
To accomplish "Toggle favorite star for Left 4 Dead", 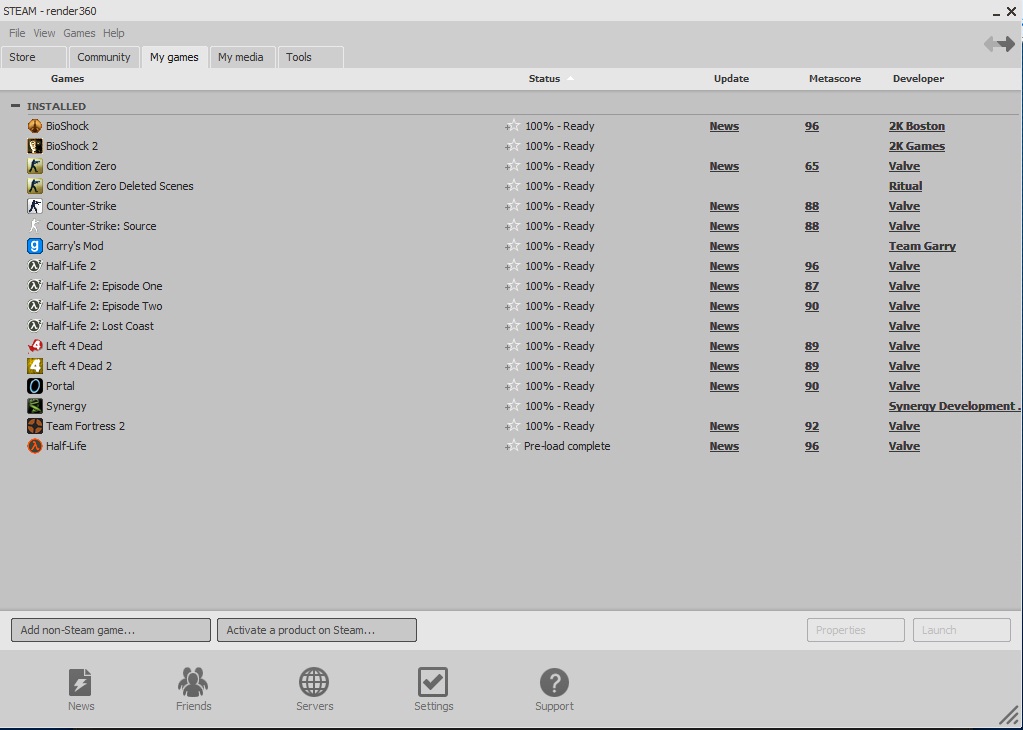I will pyautogui.click(x=513, y=346).
